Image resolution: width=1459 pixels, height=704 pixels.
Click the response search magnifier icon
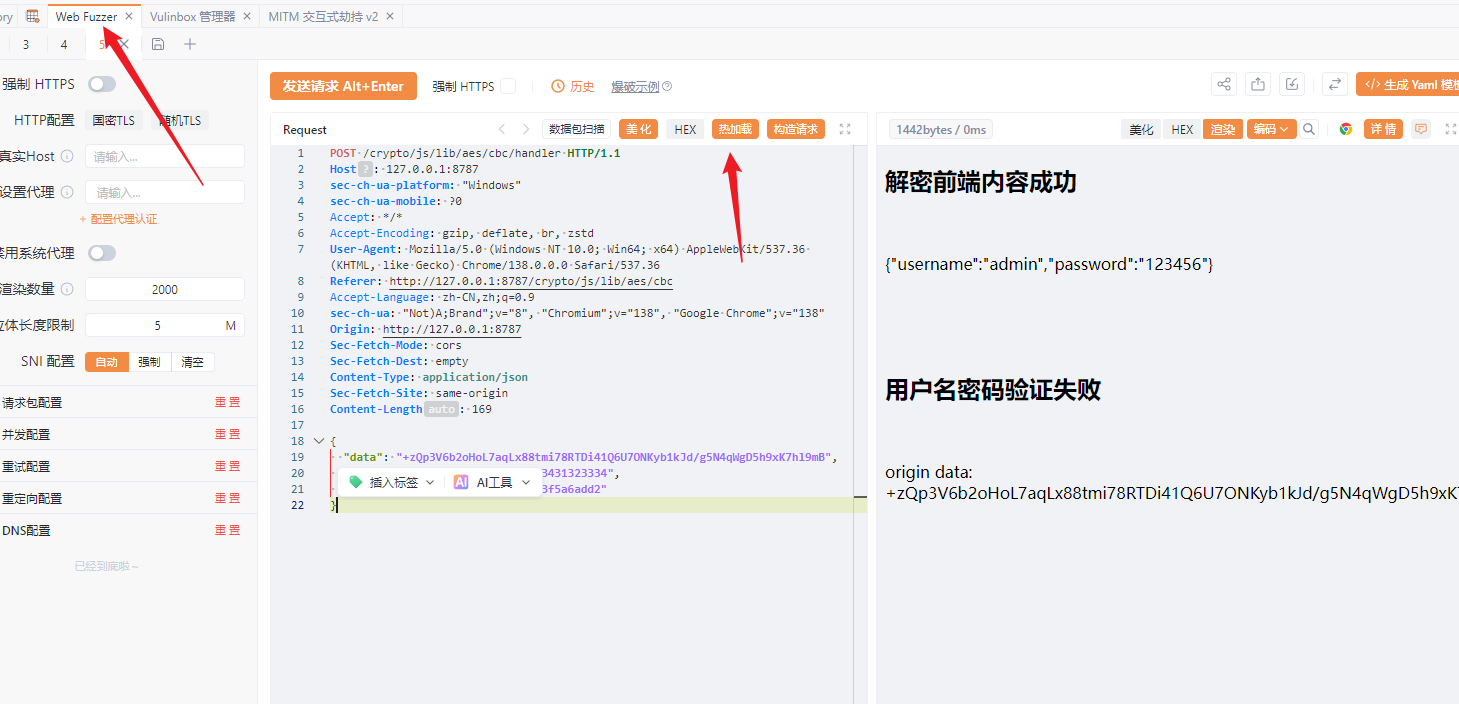(1309, 129)
